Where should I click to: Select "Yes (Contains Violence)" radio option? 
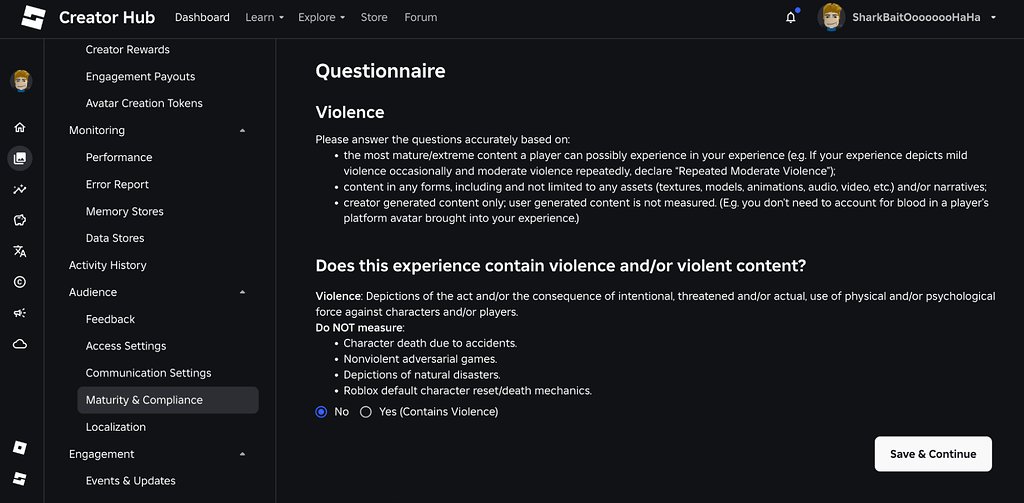[x=366, y=412]
